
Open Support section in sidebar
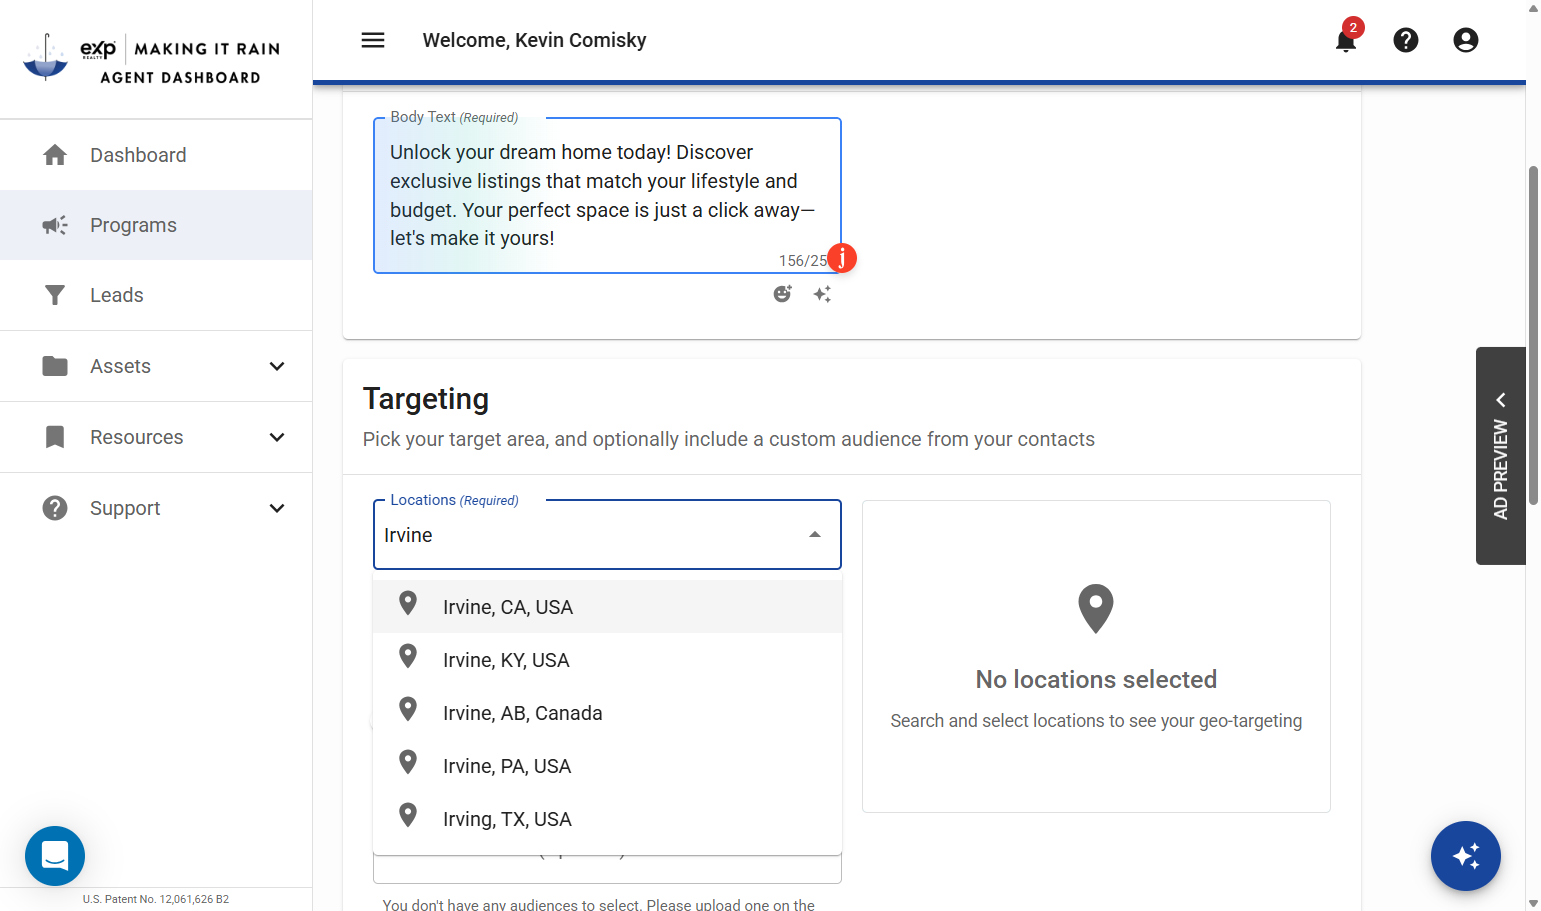tap(156, 508)
